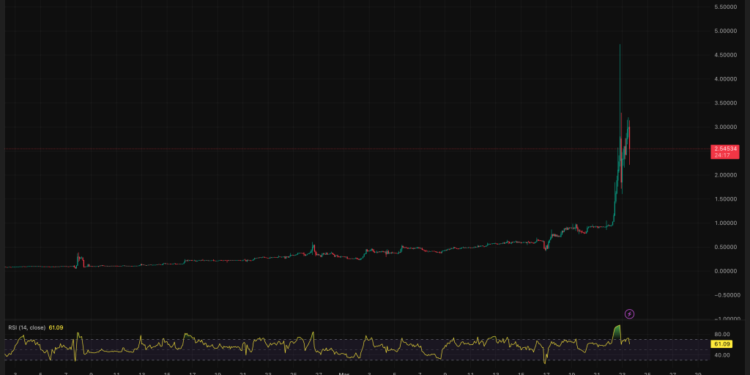Screen dimensions: 750x375
Task: Click the 2.00000 price axis label
Action: point(725,175)
